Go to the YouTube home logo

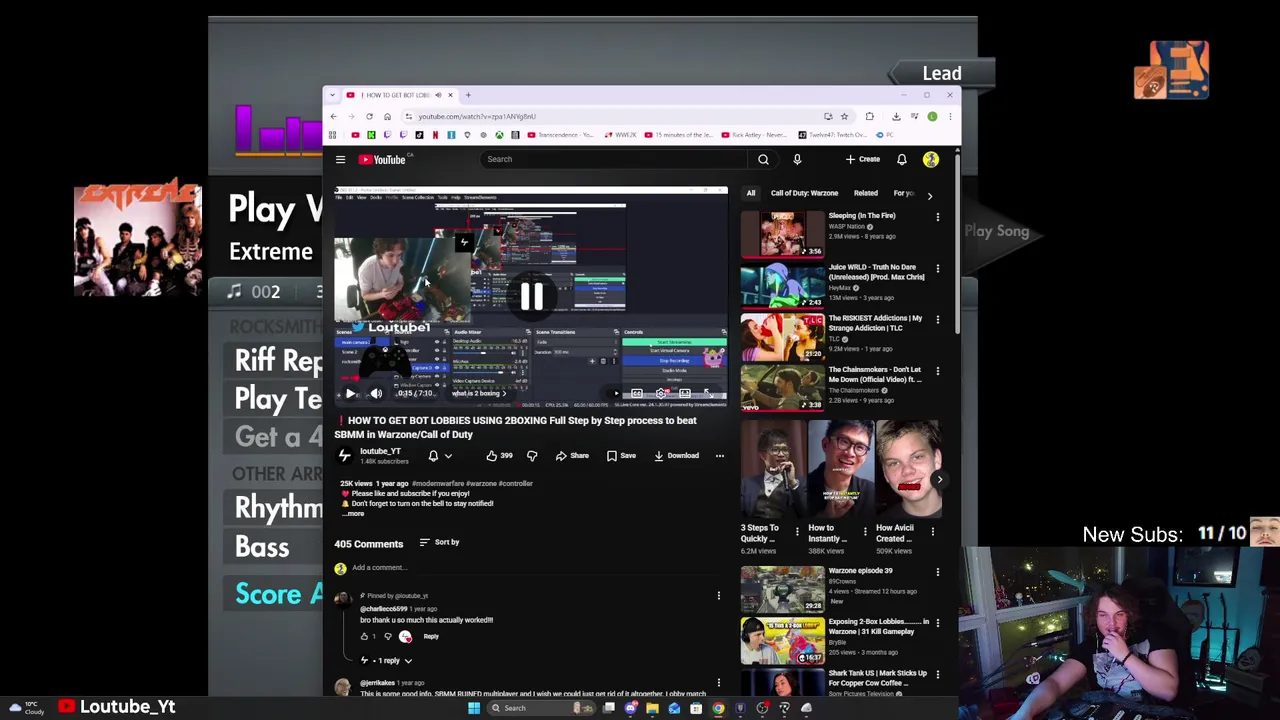click(x=382, y=159)
